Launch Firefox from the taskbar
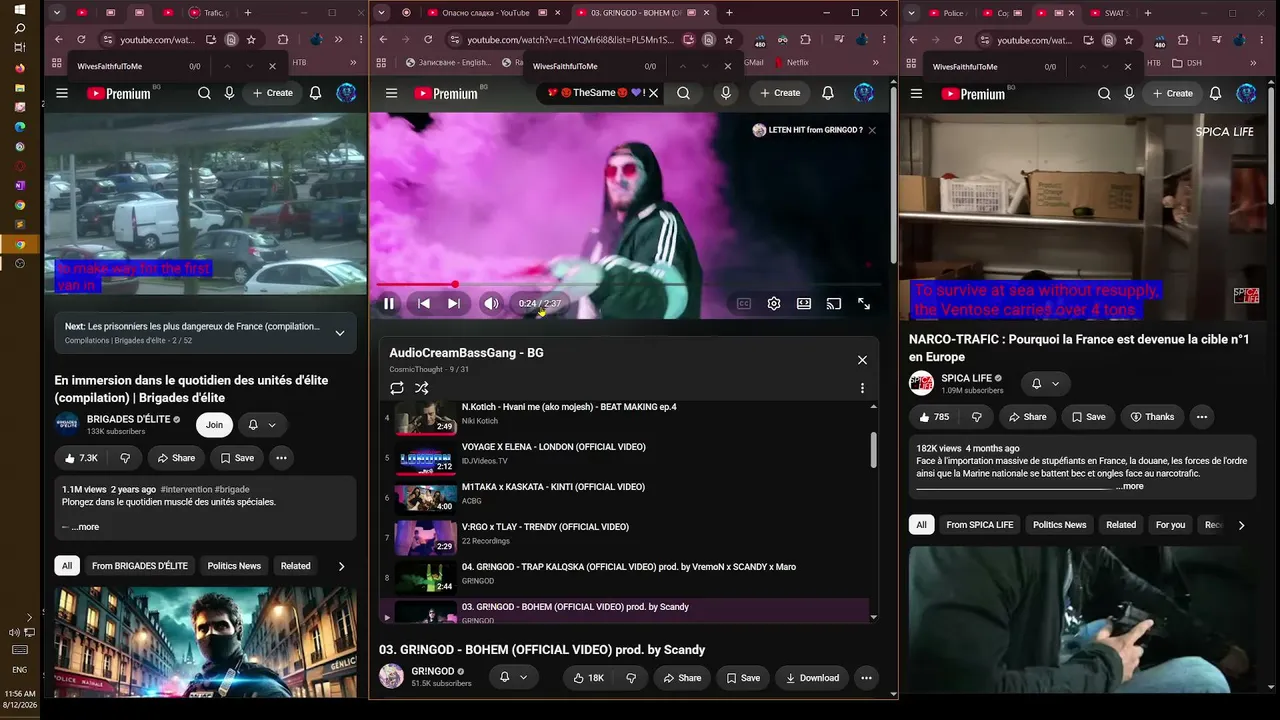This screenshot has height=720, width=1280. tap(19, 68)
